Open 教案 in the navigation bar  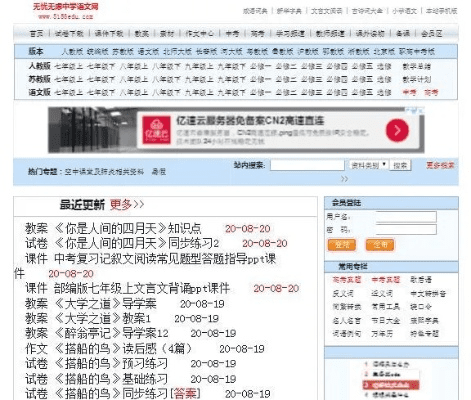click(x=141, y=34)
